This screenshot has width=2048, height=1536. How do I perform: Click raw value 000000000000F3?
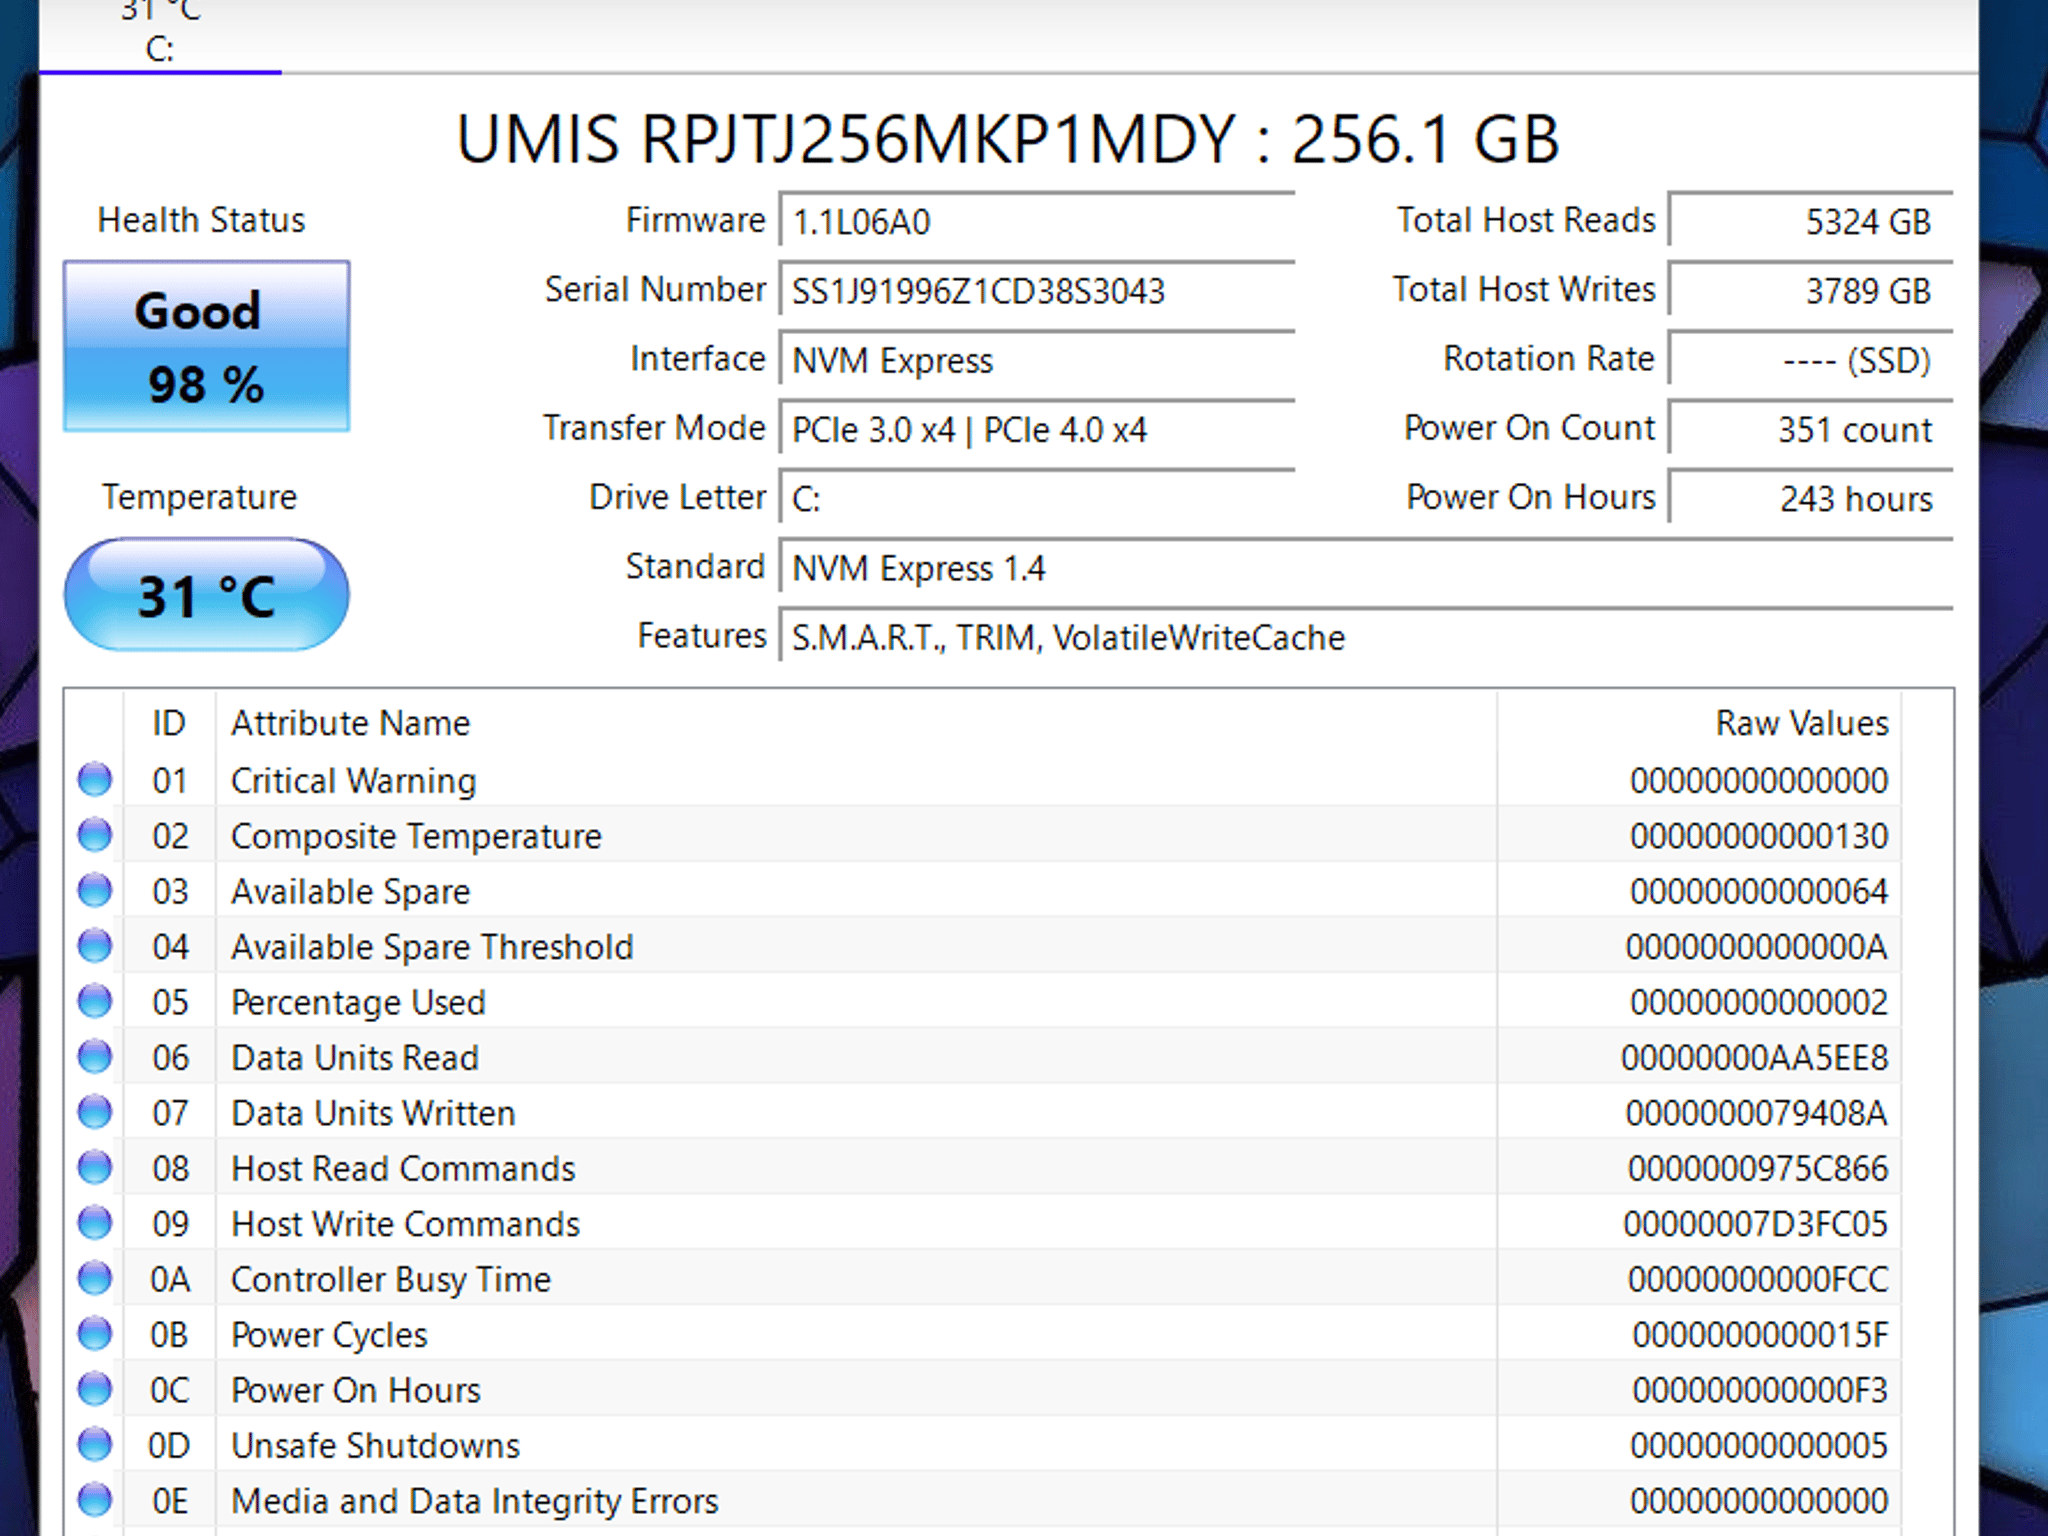pyautogui.click(x=1760, y=1390)
